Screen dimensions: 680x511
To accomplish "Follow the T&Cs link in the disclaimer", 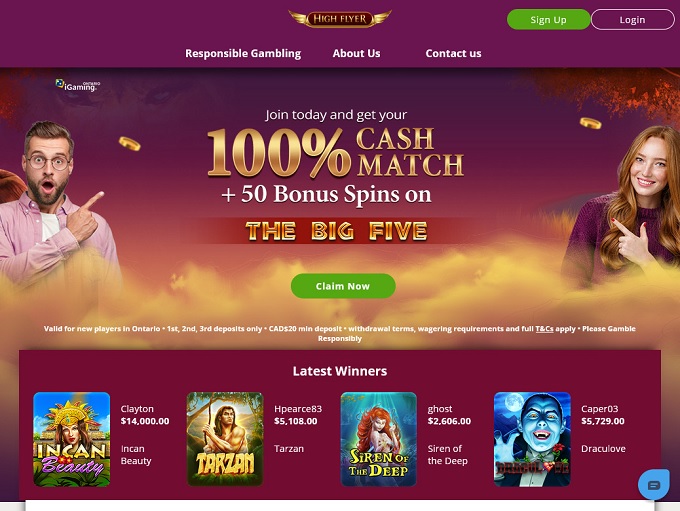I will [544, 329].
